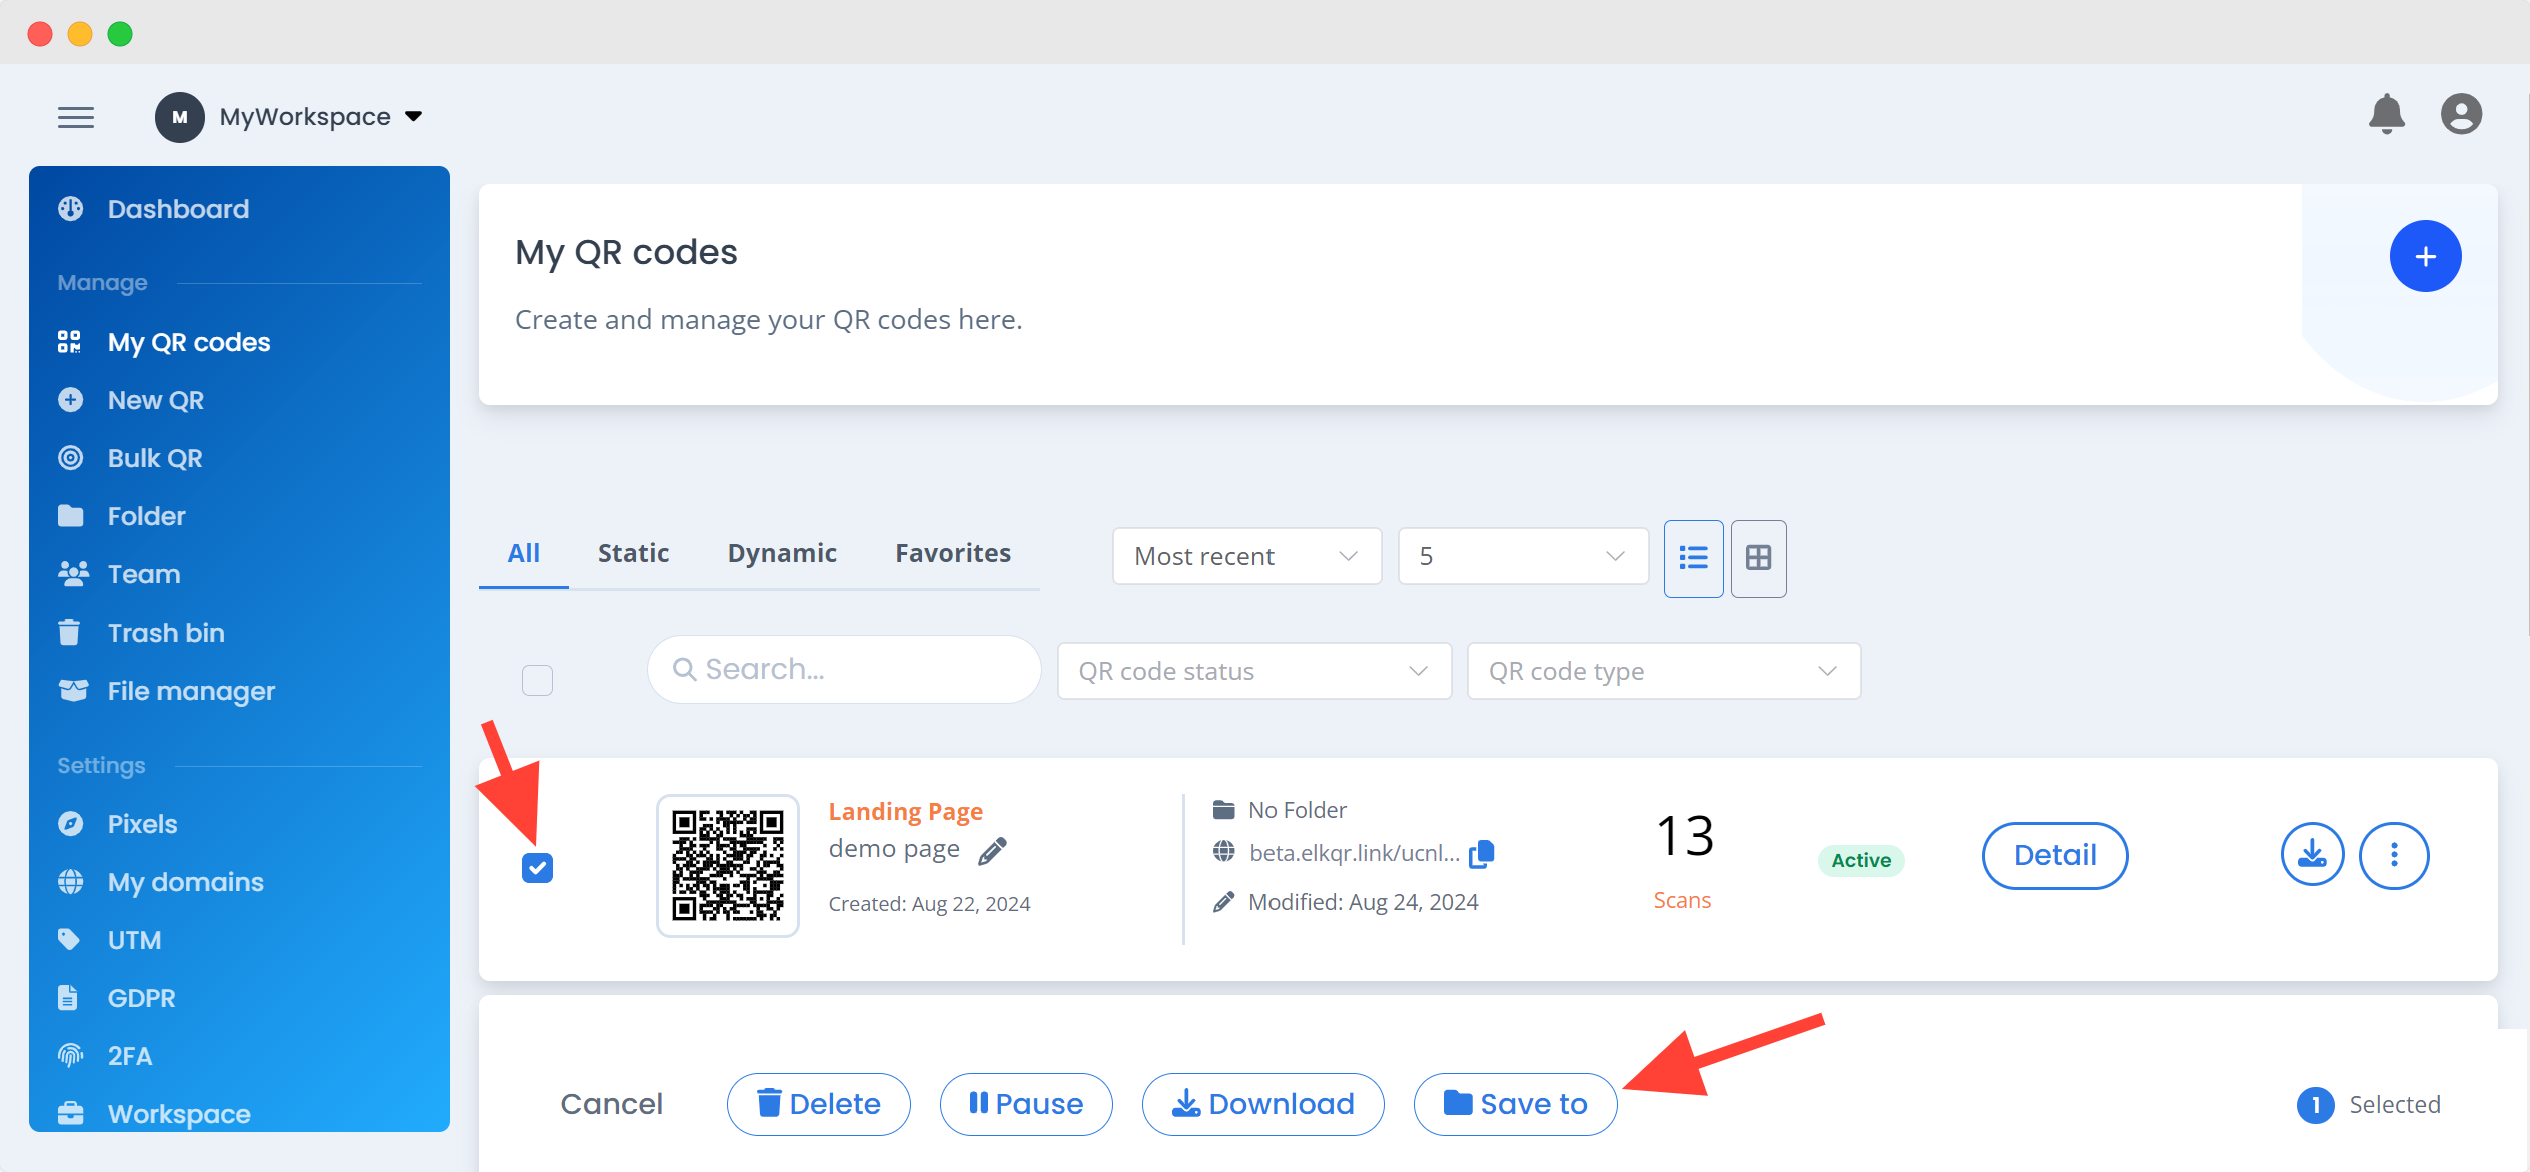Open the File manager
2530x1172 pixels.
tap(190, 690)
